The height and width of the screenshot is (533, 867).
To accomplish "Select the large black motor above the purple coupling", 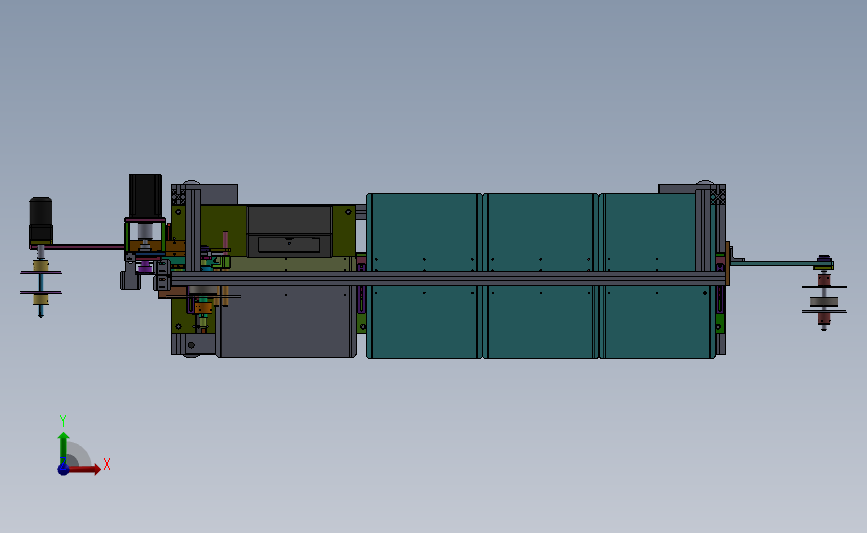I will (x=145, y=196).
